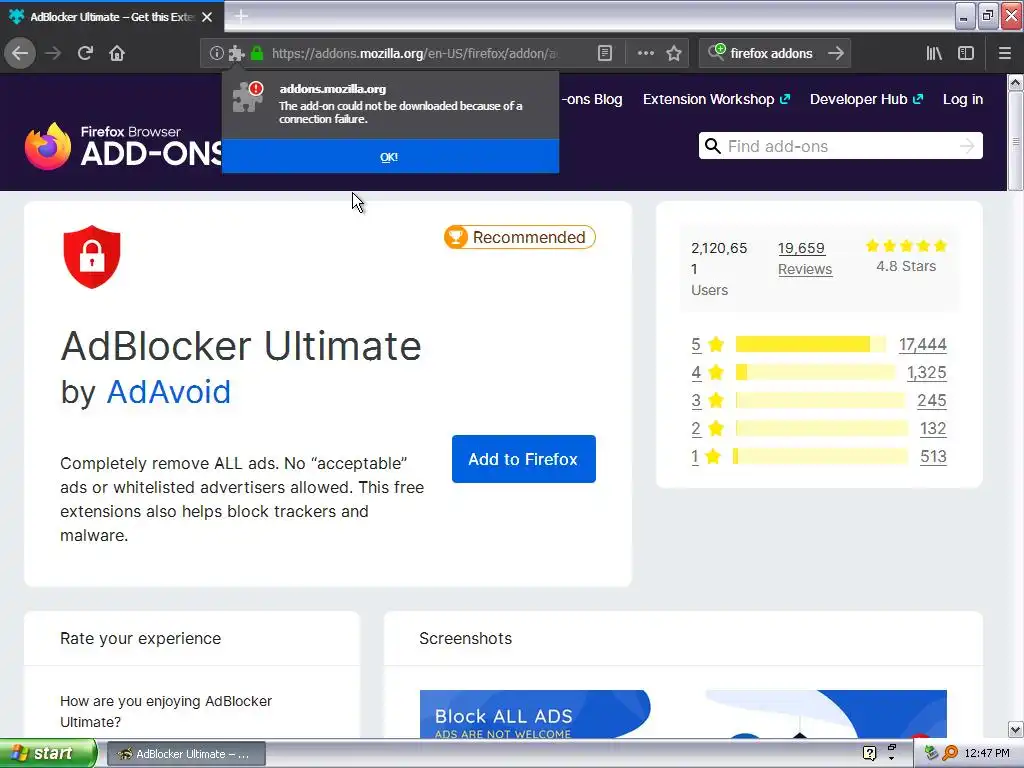The image size is (1024, 768).
Task: Click the arrow in Find add-ons field
Action: 967,146
